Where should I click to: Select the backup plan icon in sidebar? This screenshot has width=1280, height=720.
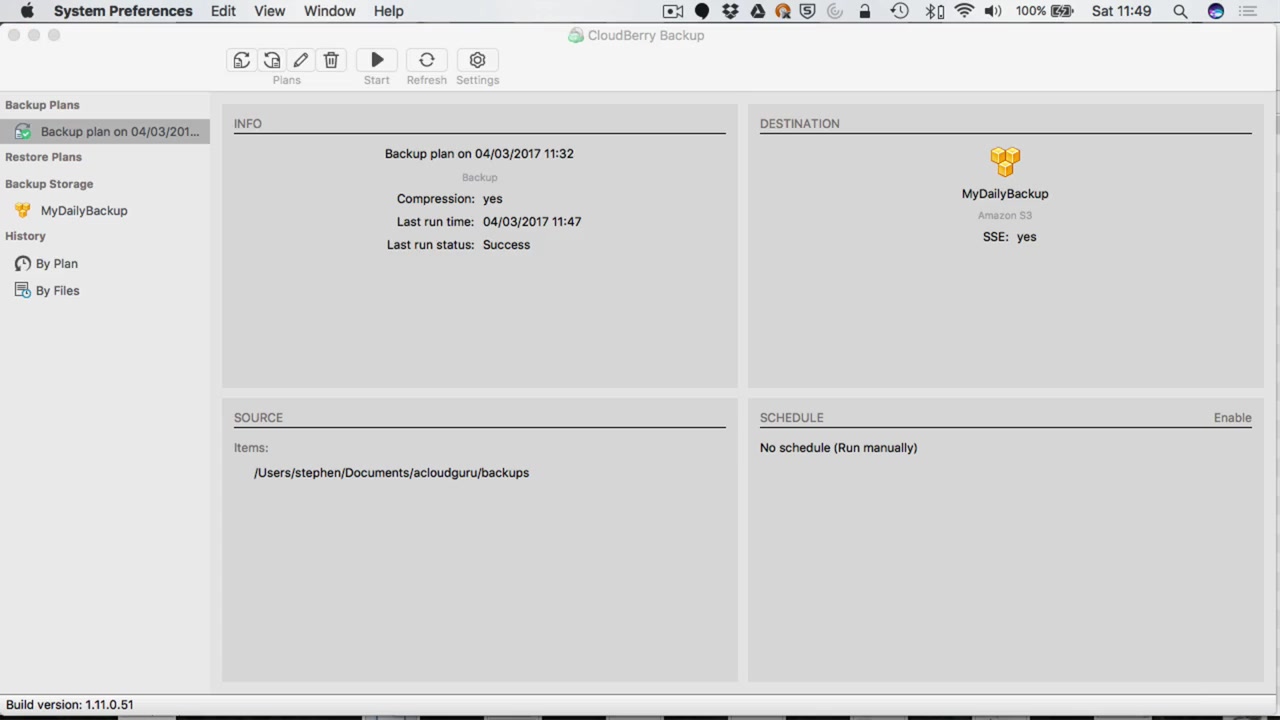coord(23,131)
